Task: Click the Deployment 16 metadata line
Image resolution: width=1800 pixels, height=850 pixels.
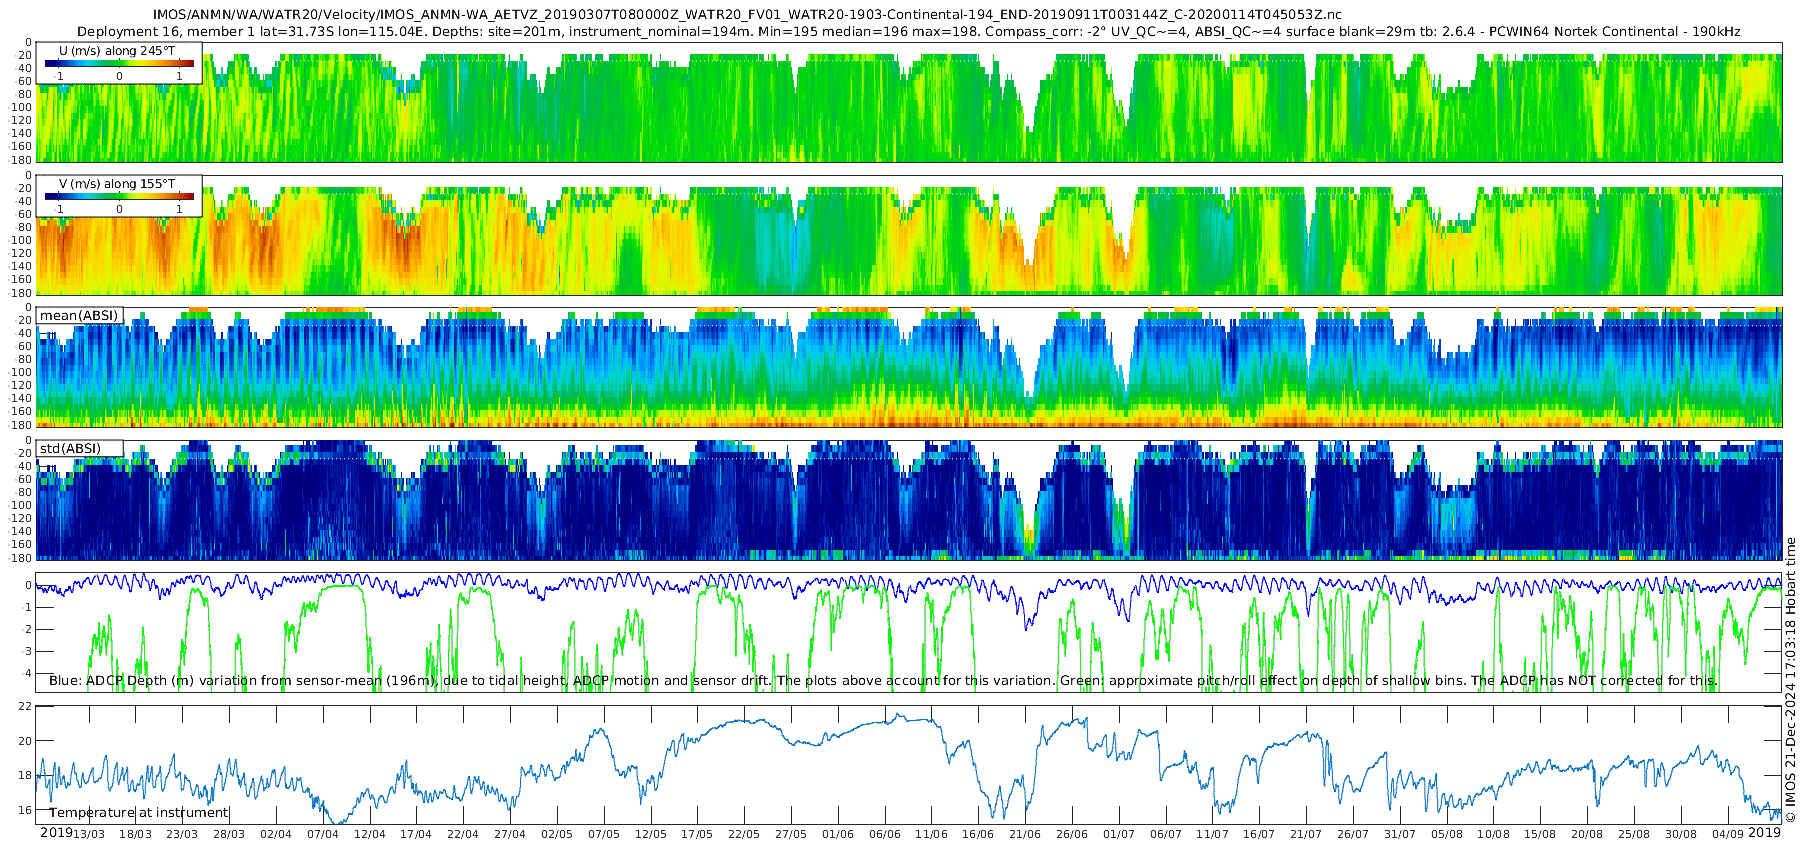Action: click(x=908, y=32)
